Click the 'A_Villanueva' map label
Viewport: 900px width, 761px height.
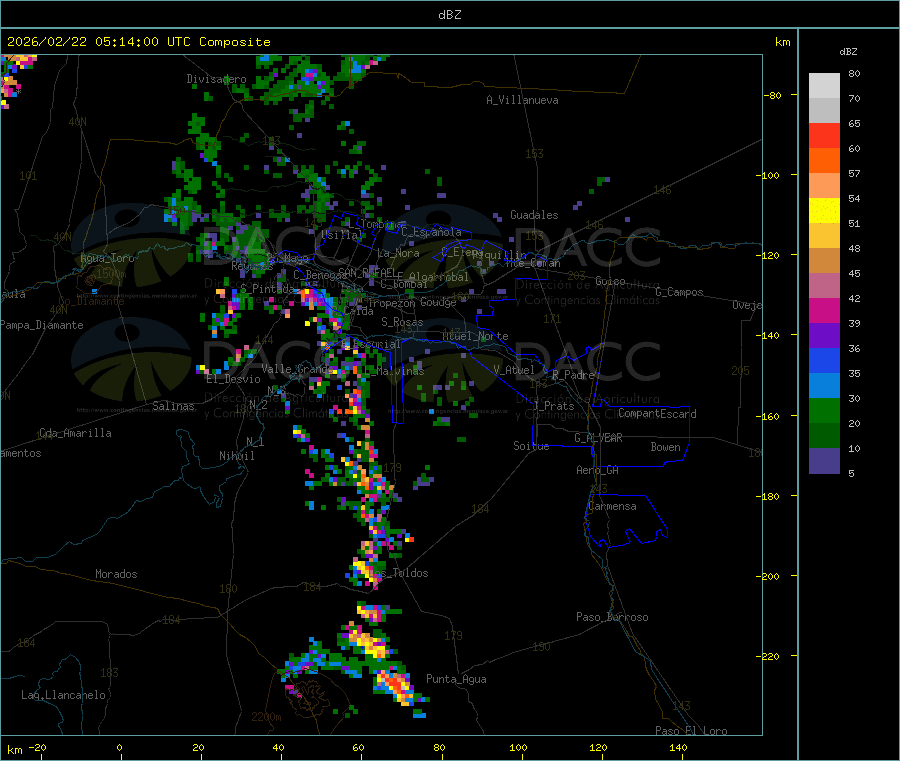click(522, 100)
